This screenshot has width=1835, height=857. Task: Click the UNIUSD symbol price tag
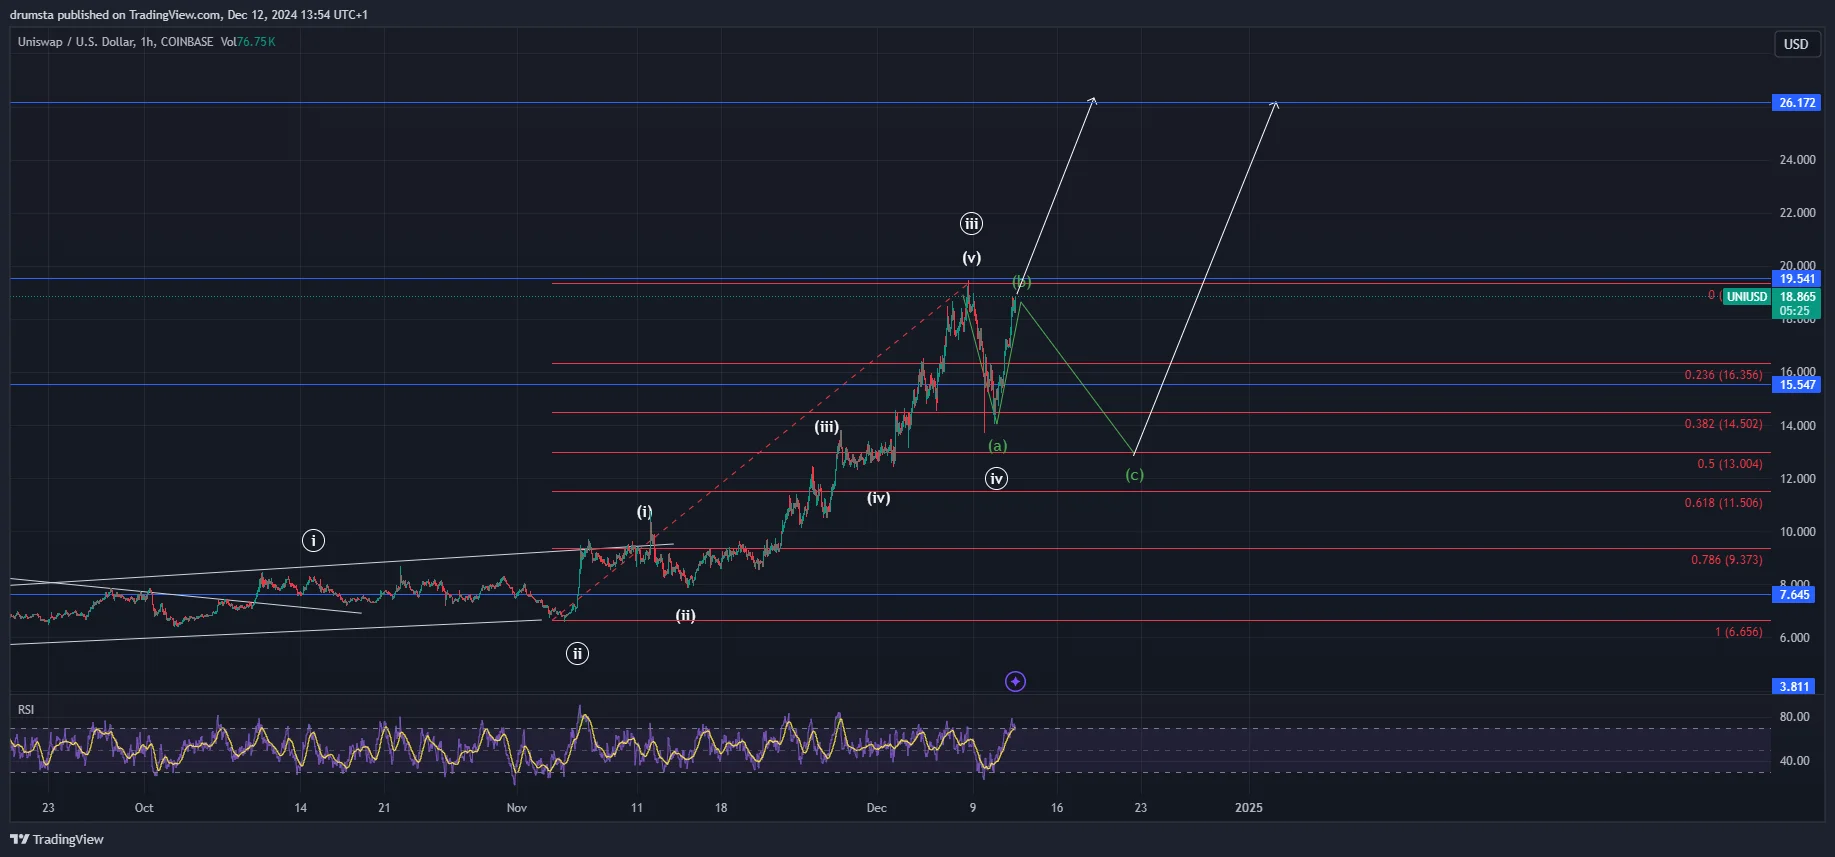(1746, 297)
